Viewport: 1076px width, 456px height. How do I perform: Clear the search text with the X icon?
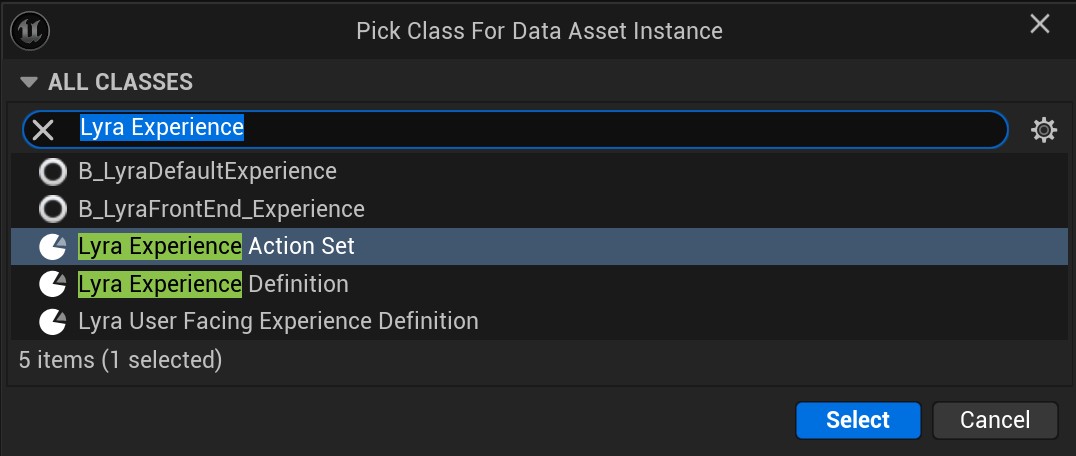click(43, 129)
